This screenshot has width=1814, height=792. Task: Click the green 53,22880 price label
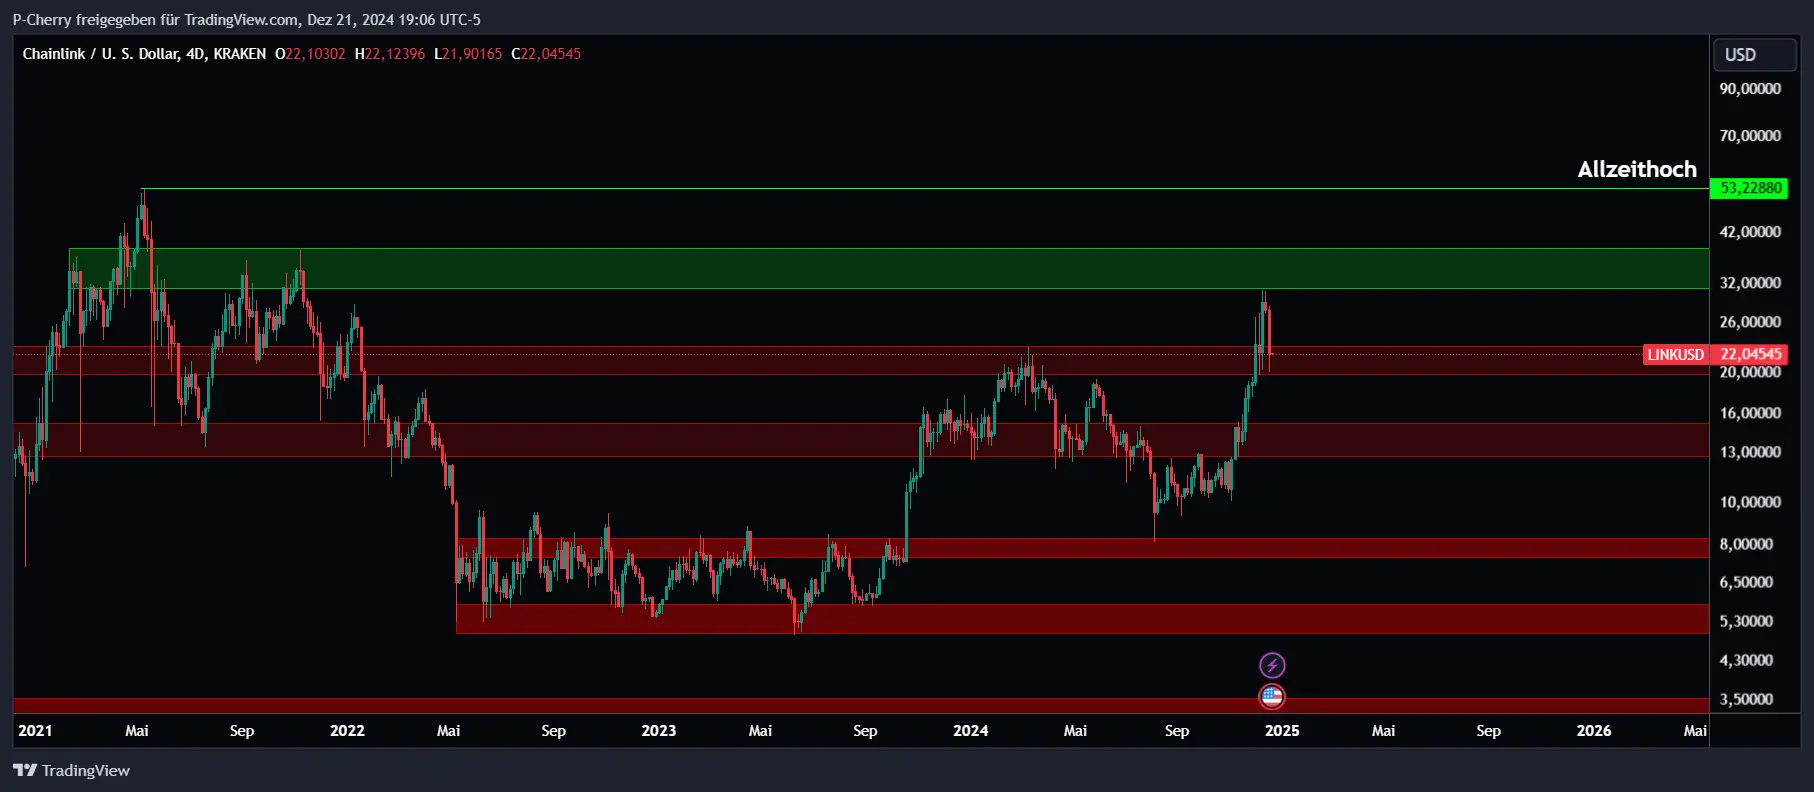[1748, 188]
